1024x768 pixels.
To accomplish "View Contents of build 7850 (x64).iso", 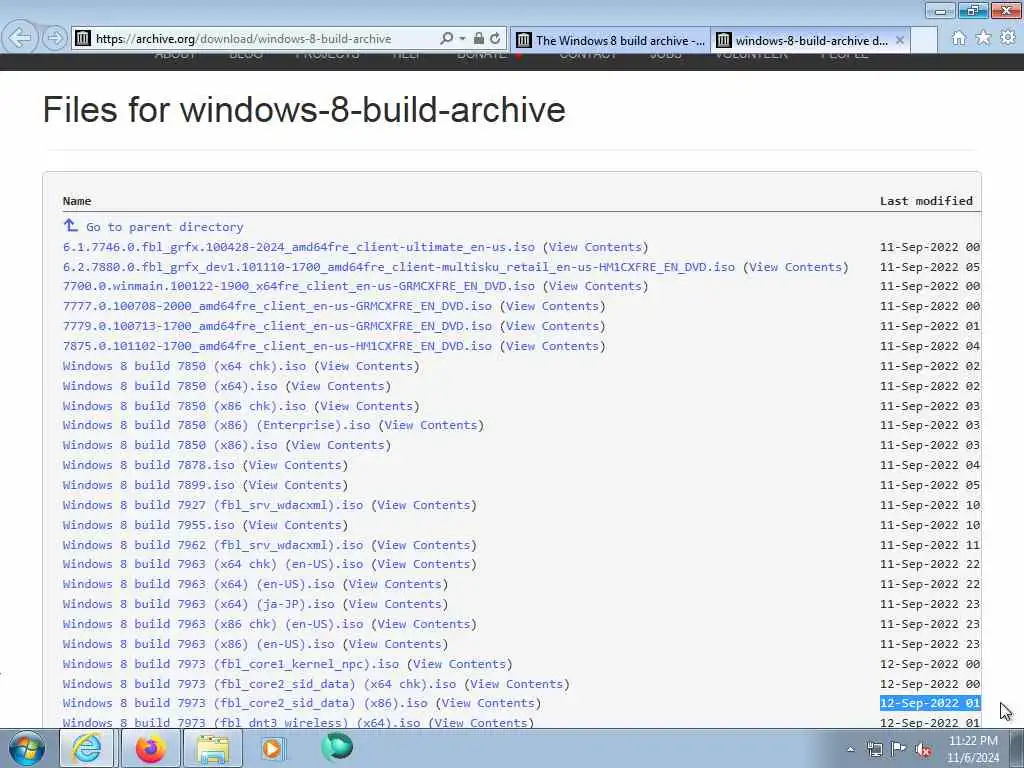I will click(x=338, y=386).
